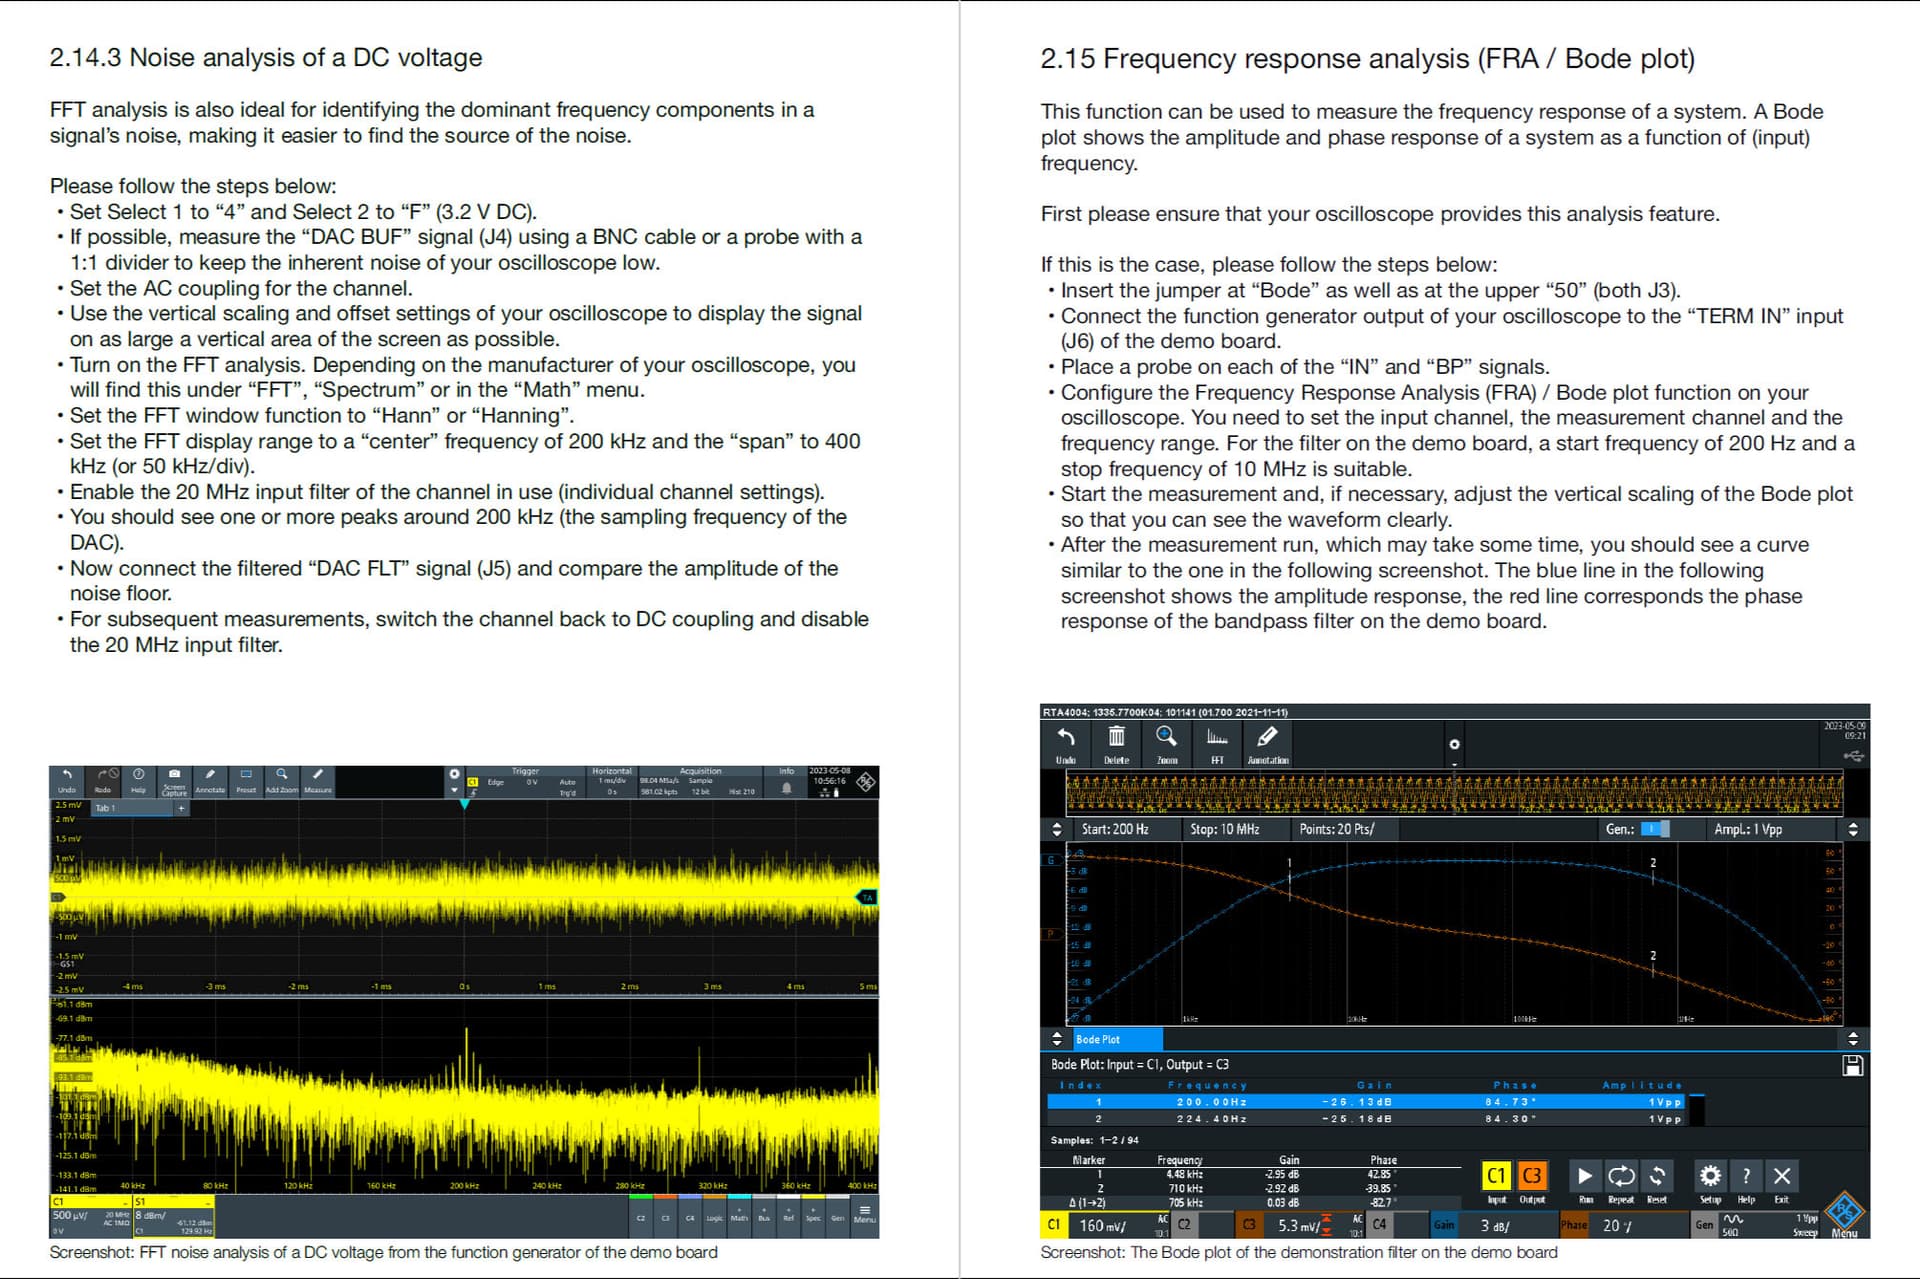Select Tab 1 in the FFT screenshot
Viewport: 1920px width, 1280px height.
106,808
